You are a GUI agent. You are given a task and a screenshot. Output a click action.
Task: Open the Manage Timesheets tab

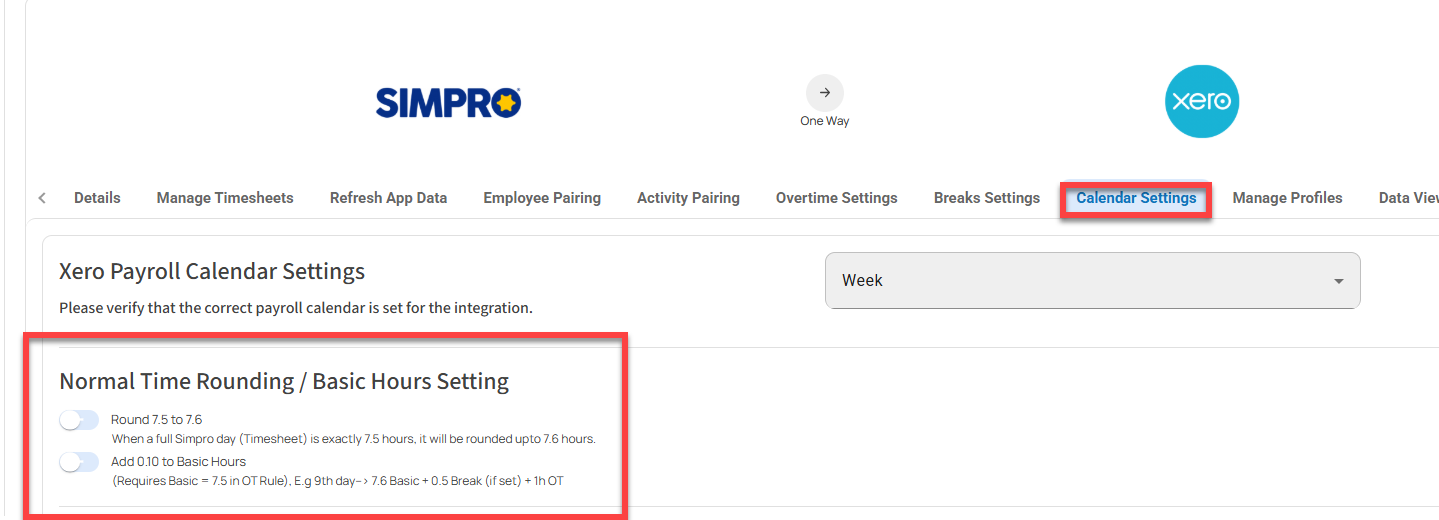(225, 198)
